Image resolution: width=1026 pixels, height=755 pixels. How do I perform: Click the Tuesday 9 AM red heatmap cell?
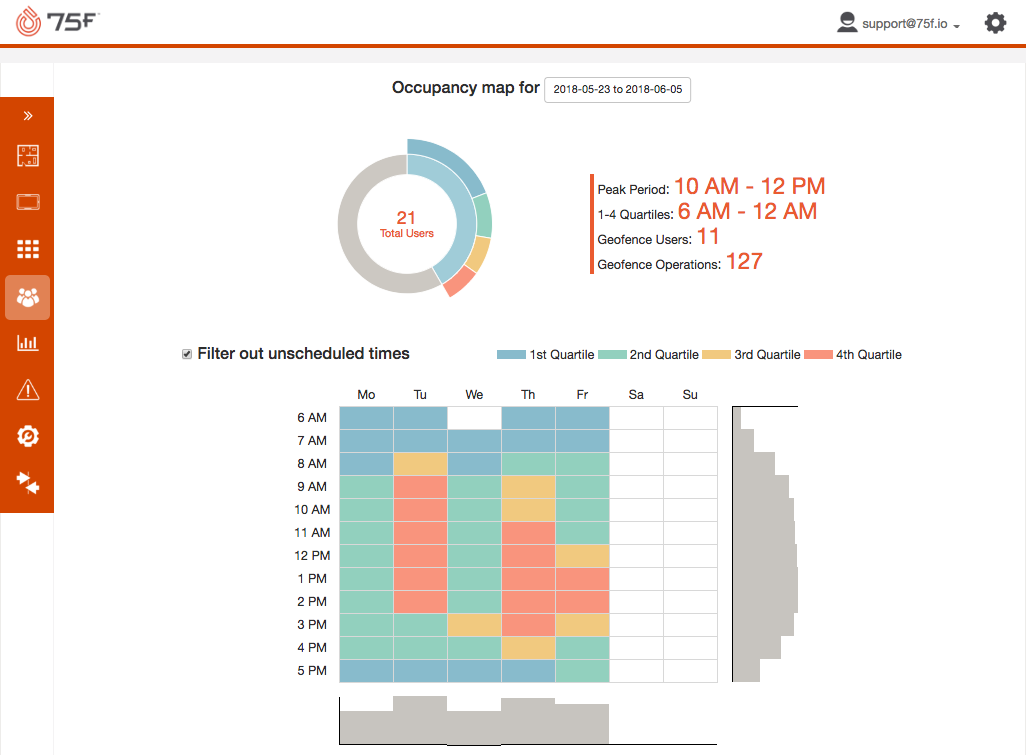pyautogui.click(x=420, y=487)
